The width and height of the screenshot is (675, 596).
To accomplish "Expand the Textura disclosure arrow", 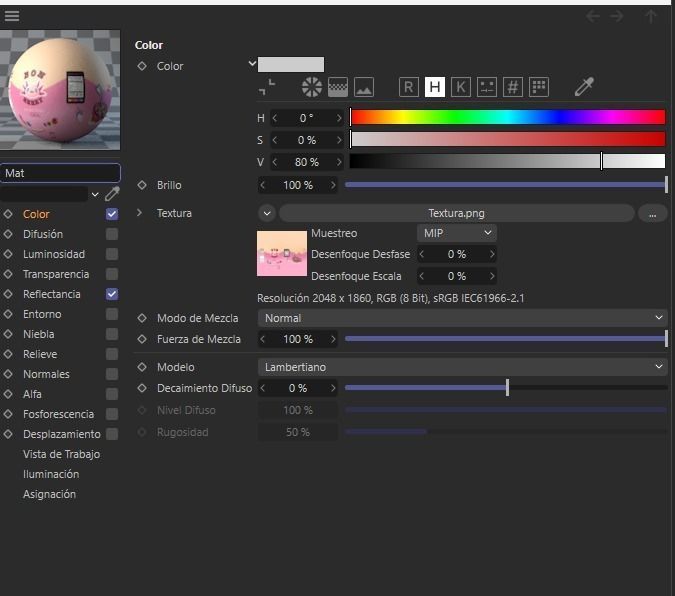I will (x=139, y=213).
